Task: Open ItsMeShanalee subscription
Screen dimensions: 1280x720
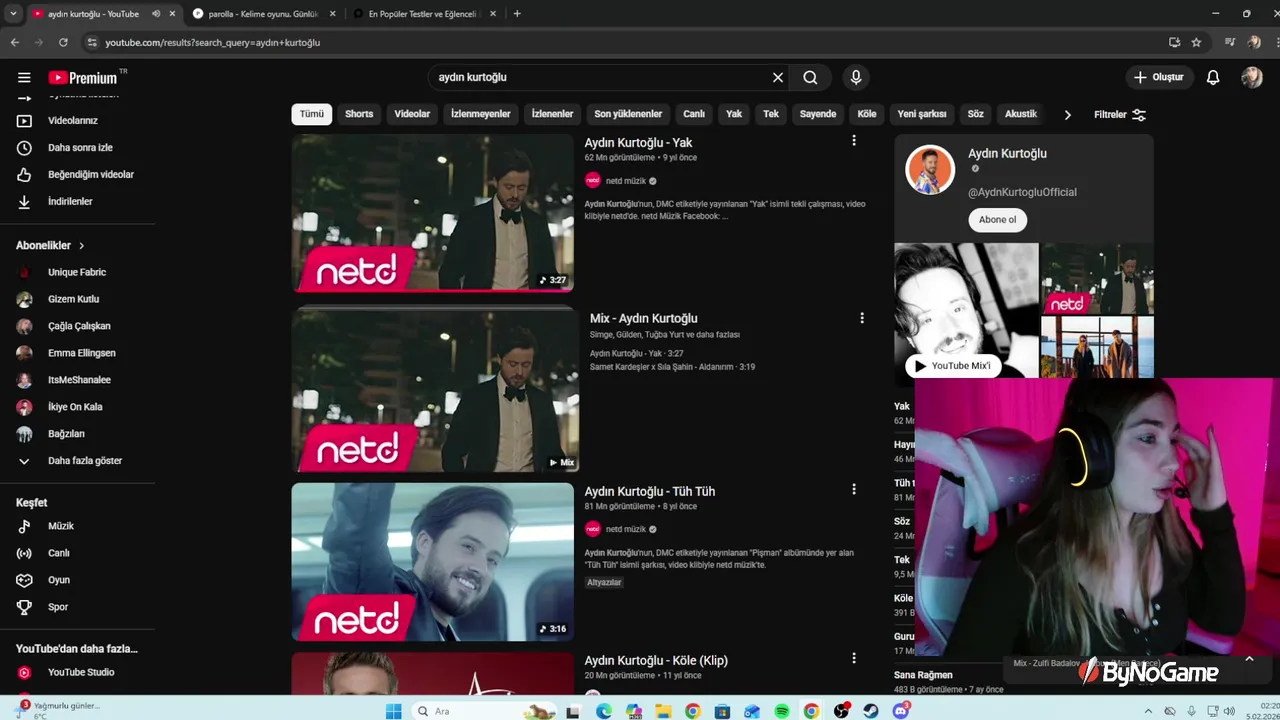Action: pos(77,380)
